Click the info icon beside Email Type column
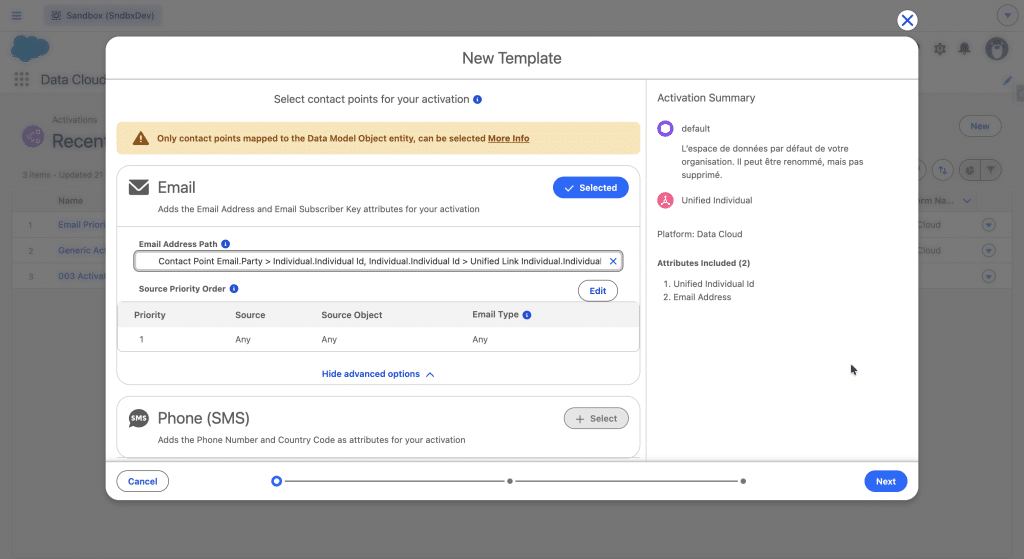The image size is (1024, 559). [x=527, y=315]
